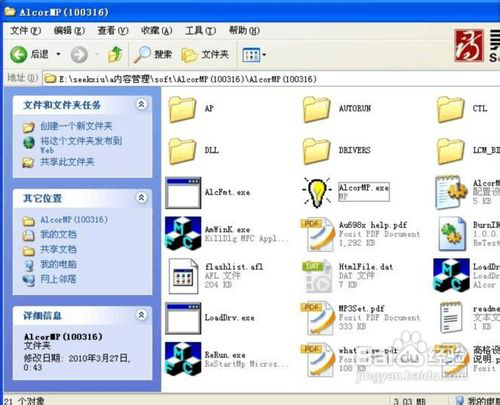
Task: Click the HtmlFile.dat file name
Action: (366, 267)
